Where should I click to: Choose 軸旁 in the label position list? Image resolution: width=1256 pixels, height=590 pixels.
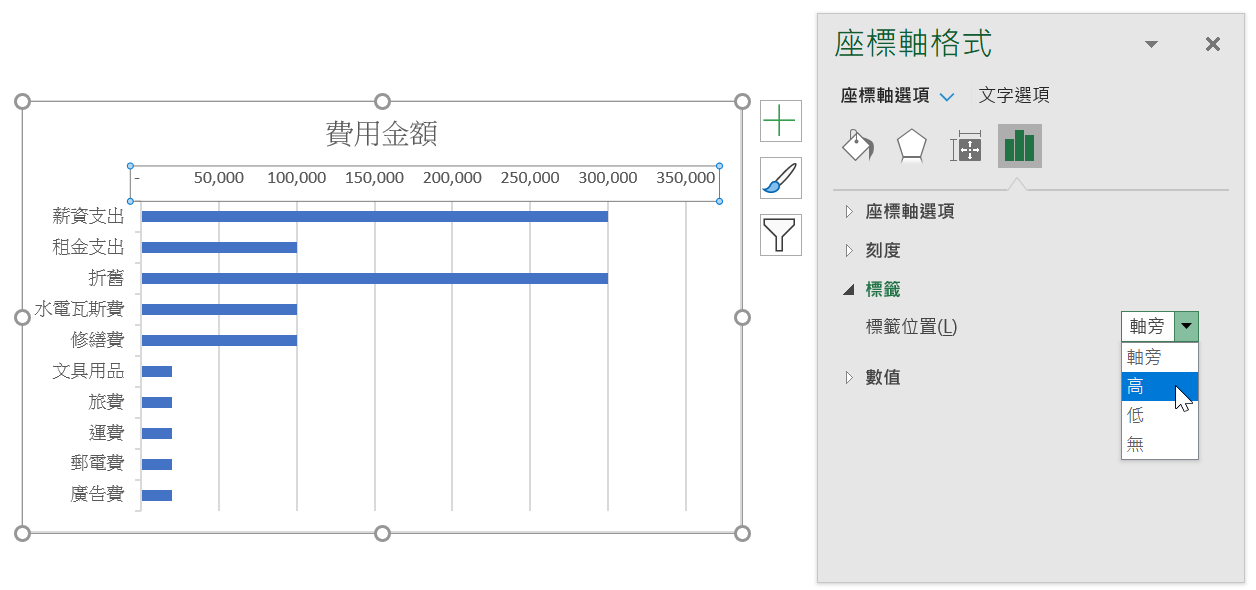pos(1160,358)
